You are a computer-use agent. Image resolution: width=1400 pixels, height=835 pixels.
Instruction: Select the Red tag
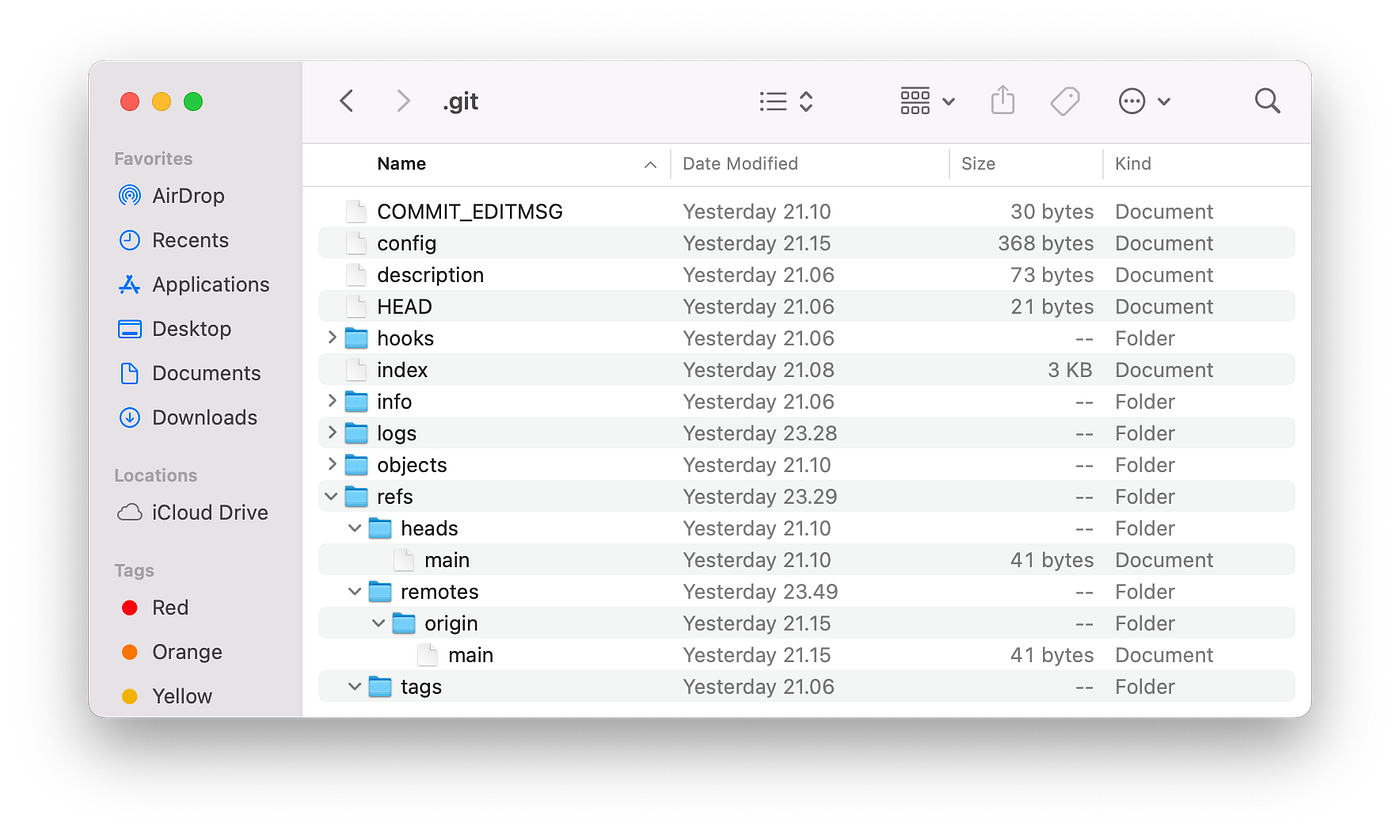pos(155,608)
